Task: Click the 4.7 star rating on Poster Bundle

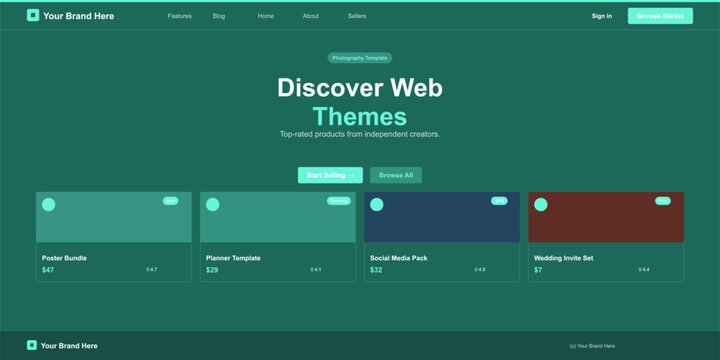Action: coord(152,270)
